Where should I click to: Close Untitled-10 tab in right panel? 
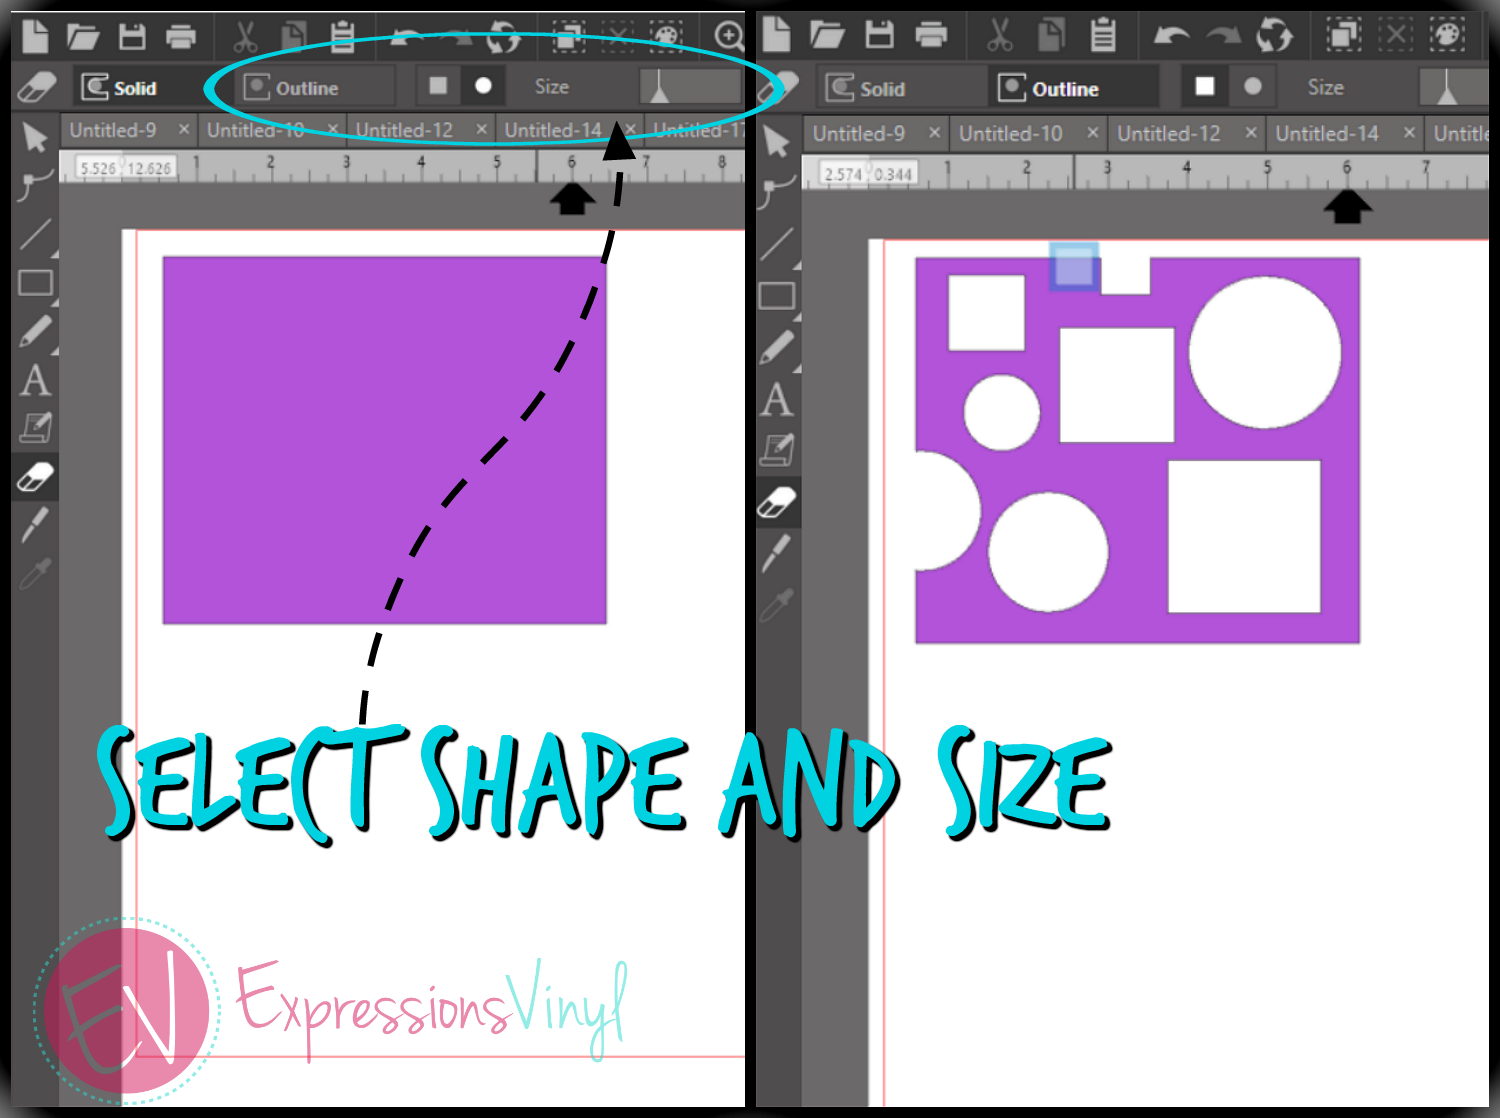coord(1093,132)
